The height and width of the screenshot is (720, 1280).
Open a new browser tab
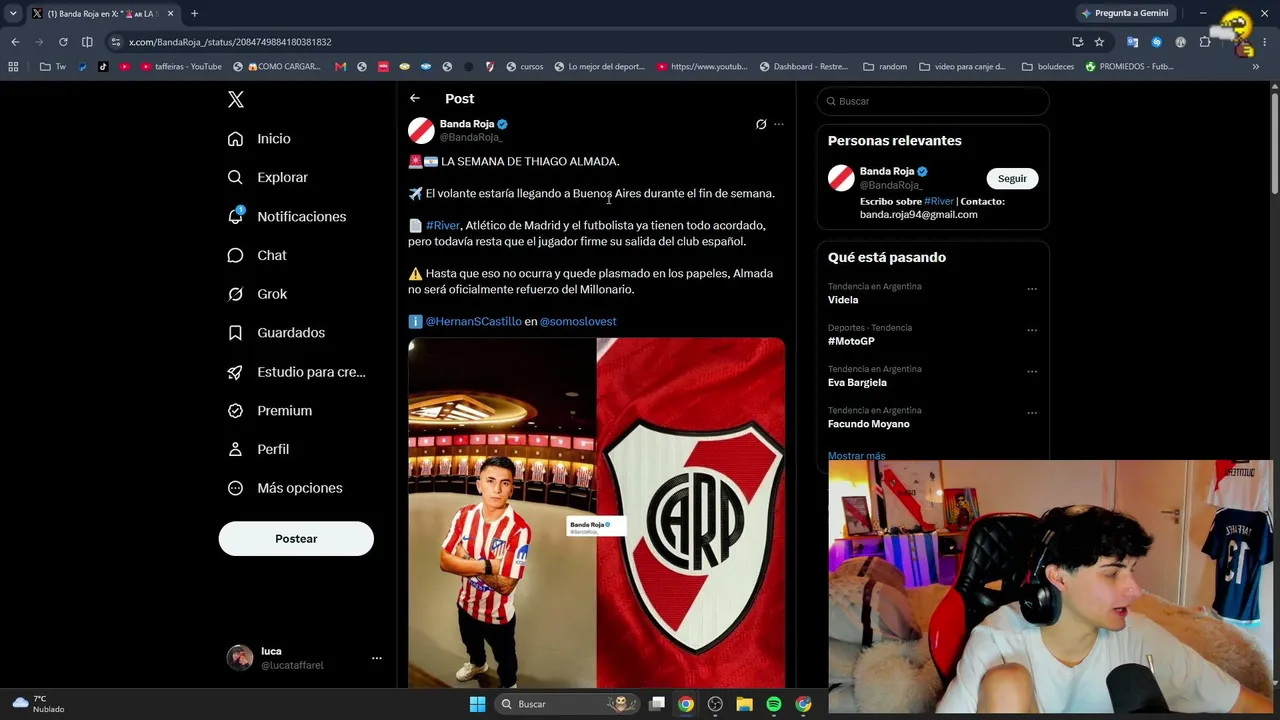[x=194, y=13]
